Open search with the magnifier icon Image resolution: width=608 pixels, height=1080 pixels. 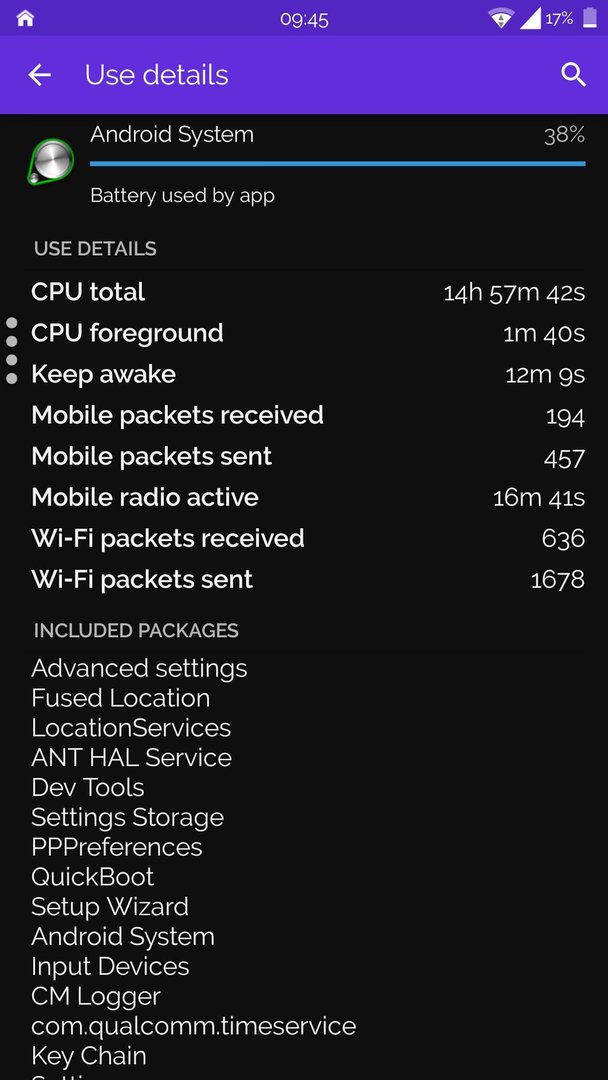(574, 74)
